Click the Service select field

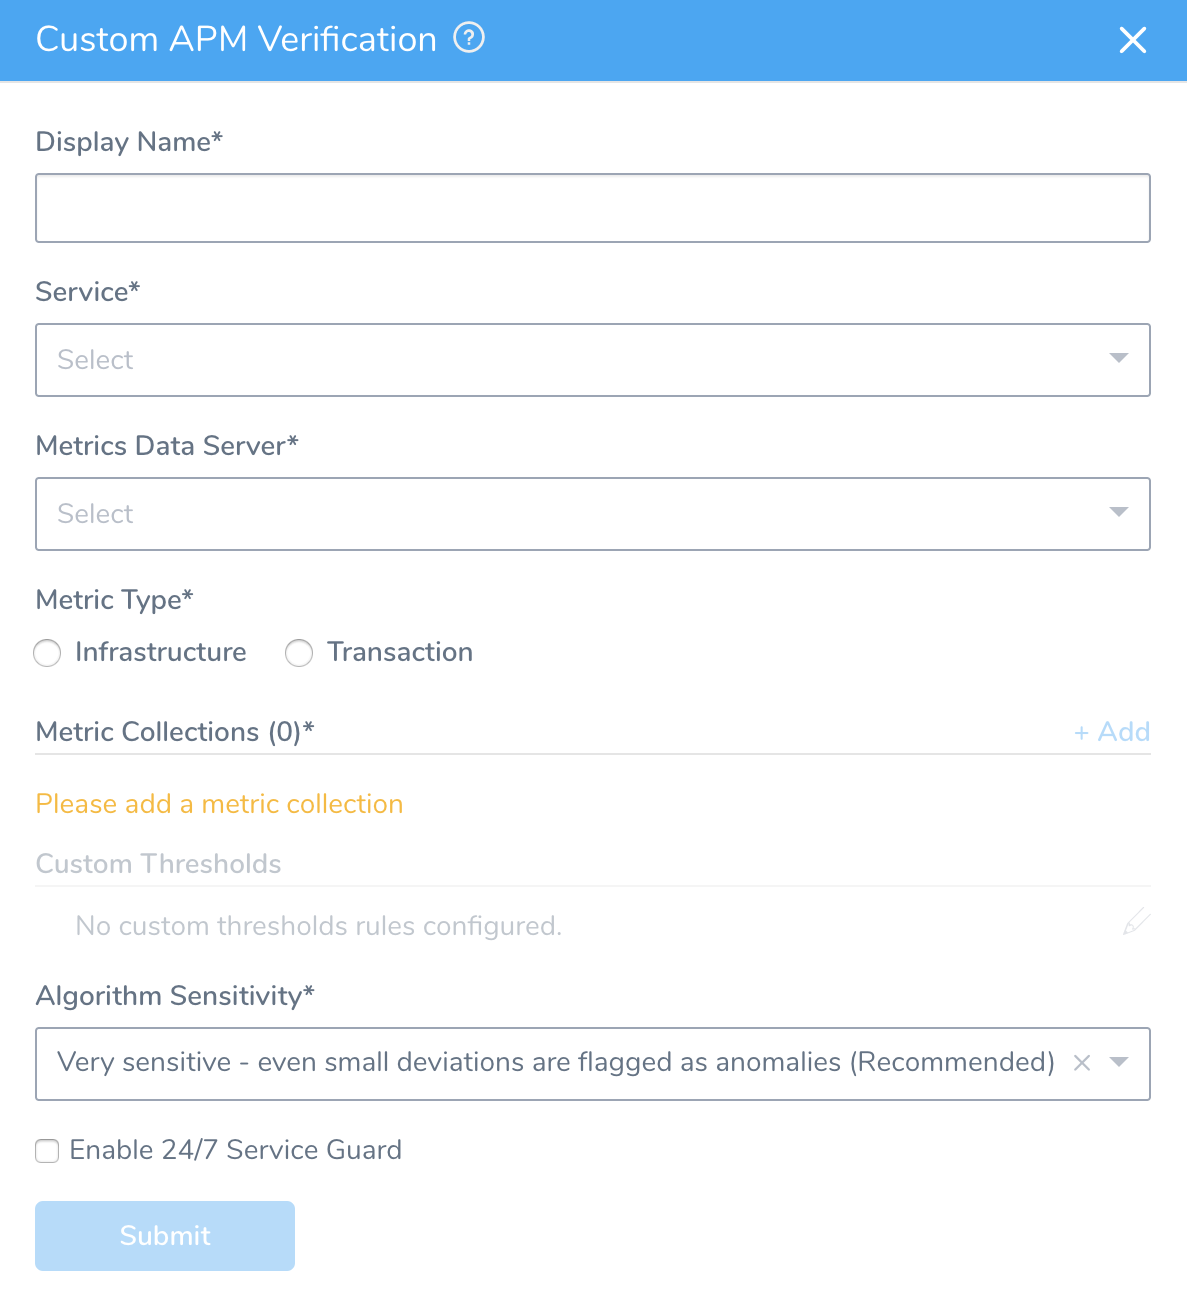[593, 360]
